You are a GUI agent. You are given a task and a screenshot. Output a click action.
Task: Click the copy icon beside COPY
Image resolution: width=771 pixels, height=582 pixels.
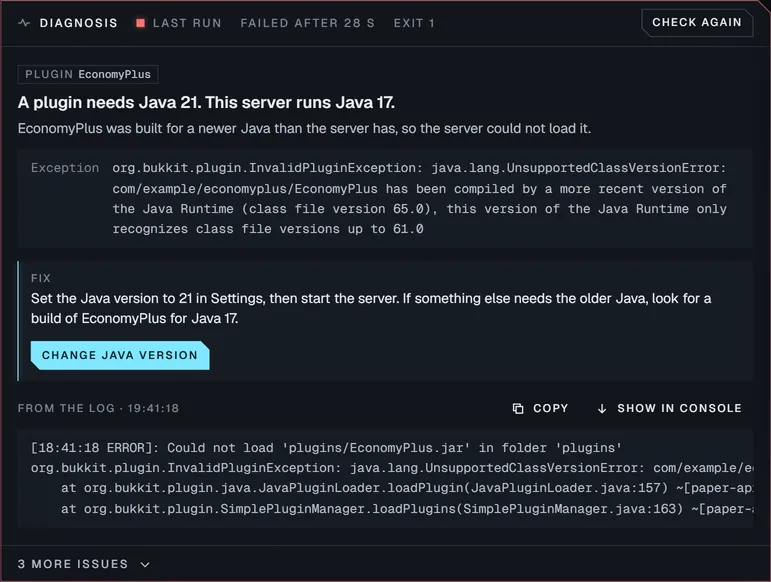tap(518, 408)
